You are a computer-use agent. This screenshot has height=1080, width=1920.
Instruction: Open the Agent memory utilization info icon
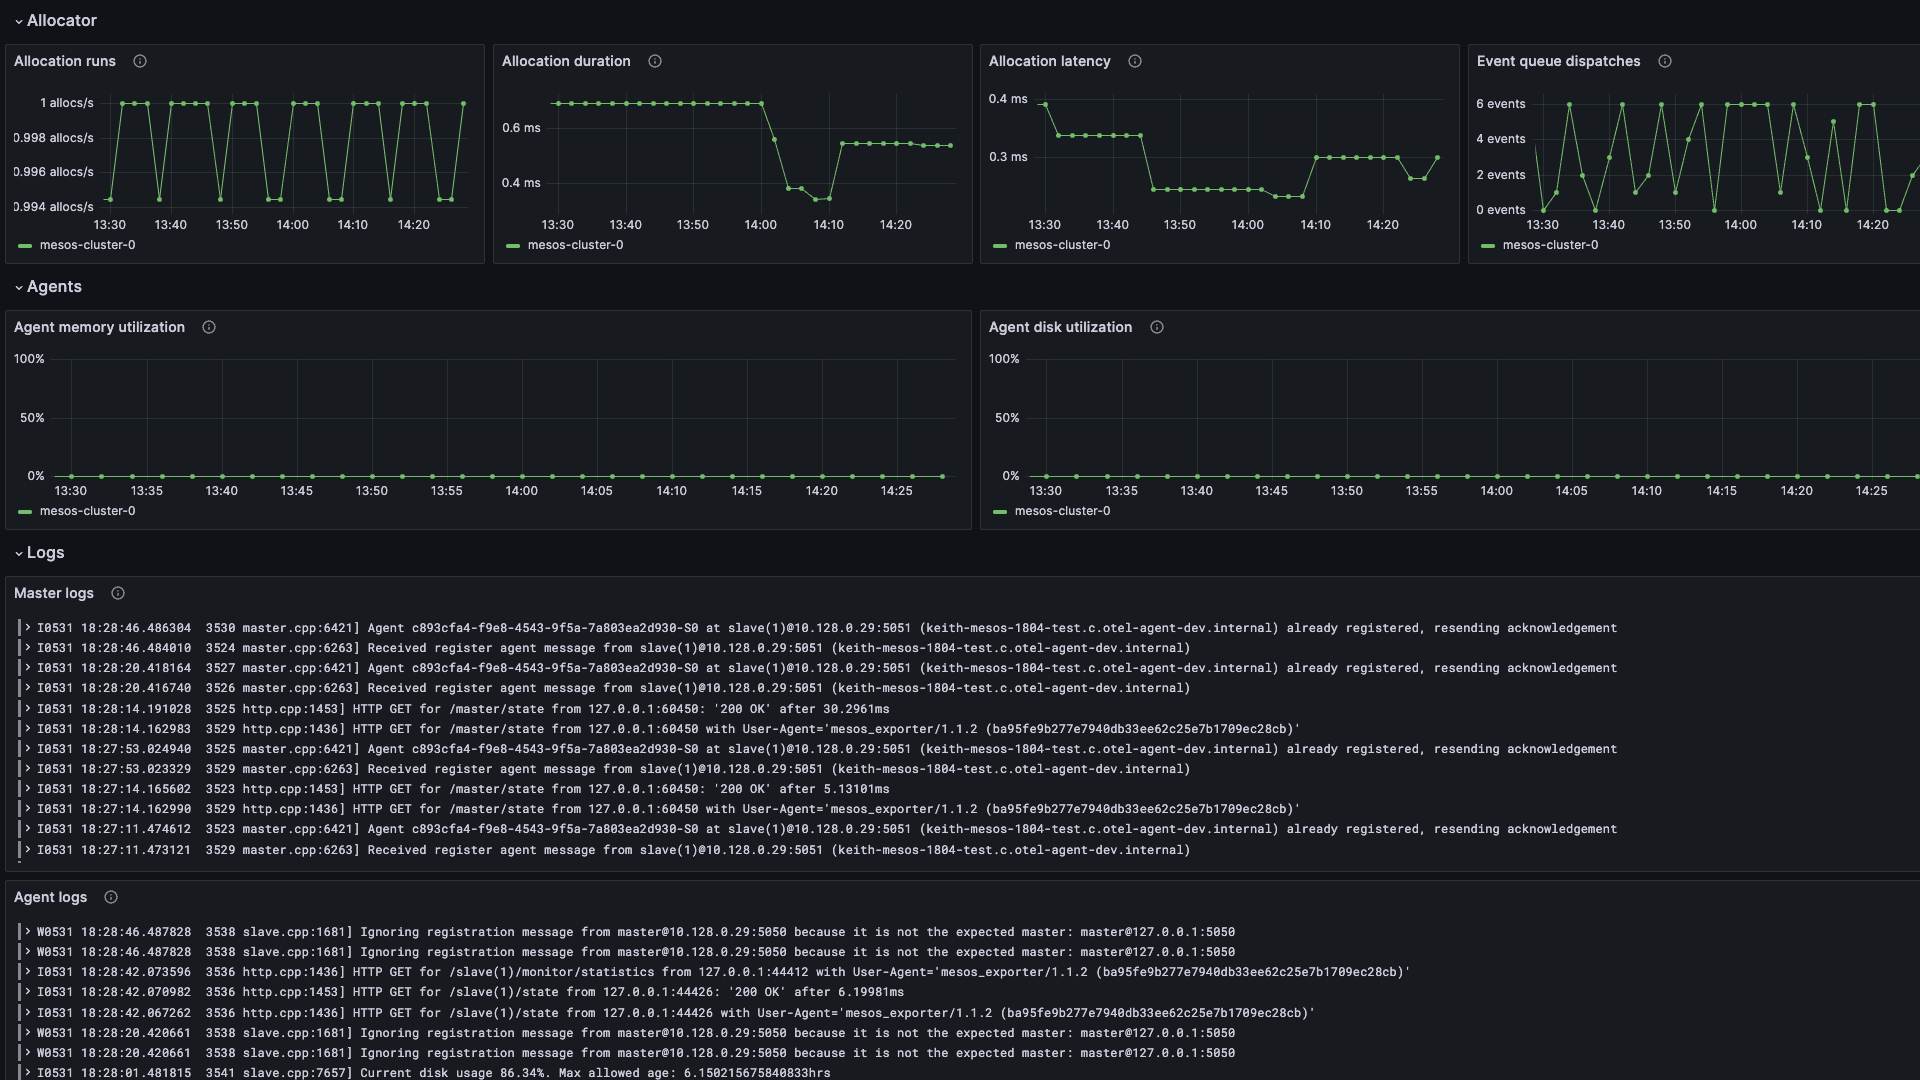coord(209,327)
